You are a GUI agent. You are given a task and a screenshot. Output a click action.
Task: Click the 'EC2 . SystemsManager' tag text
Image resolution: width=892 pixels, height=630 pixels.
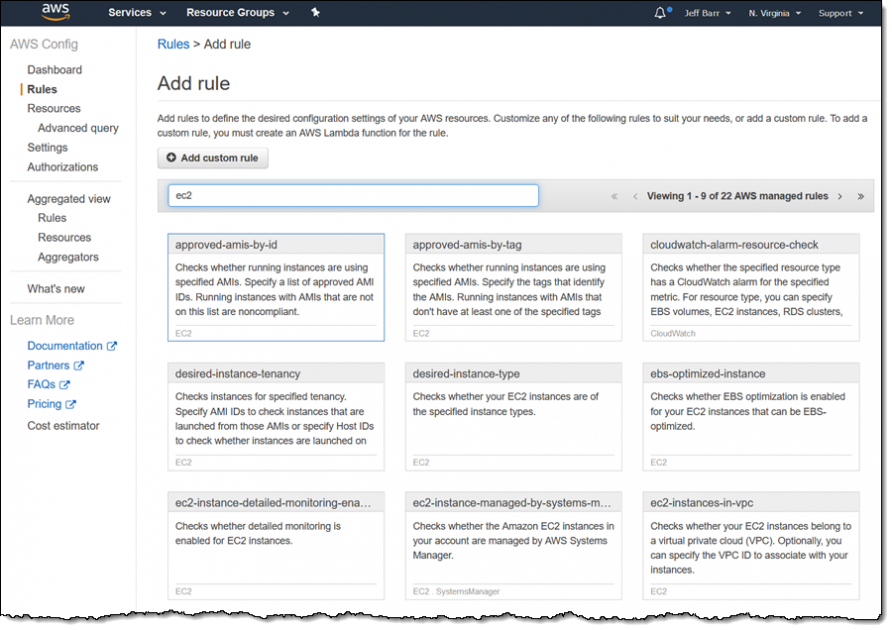click(x=456, y=592)
